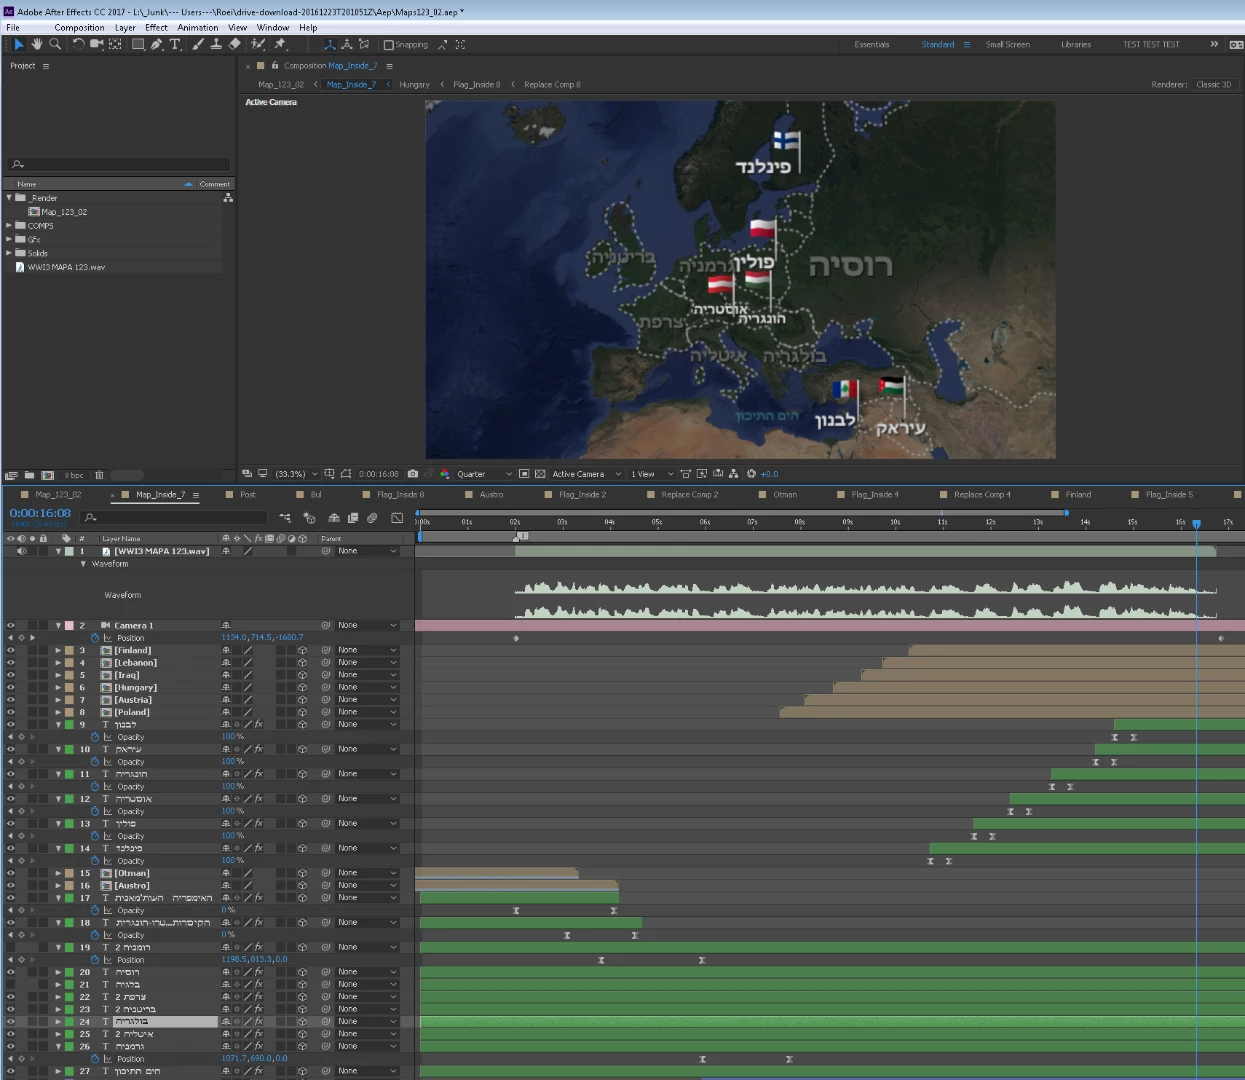The height and width of the screenshot is (1080, 1245).
Task: Switch to the Small Screen workspace
Action: [x=1007, y=45]
